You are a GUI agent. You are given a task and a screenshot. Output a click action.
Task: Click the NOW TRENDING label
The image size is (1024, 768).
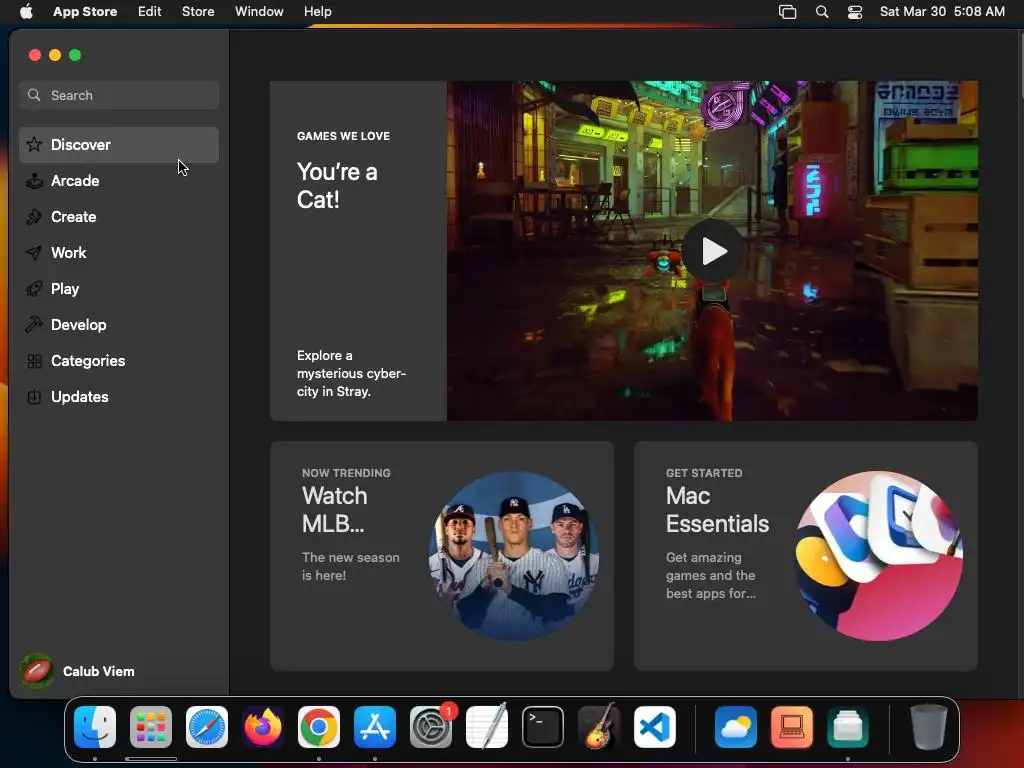[x=346, y=473]
